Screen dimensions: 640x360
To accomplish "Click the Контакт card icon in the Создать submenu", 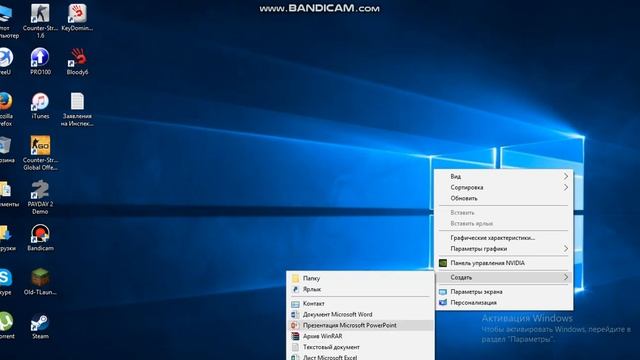I will (x=295, y=304).
